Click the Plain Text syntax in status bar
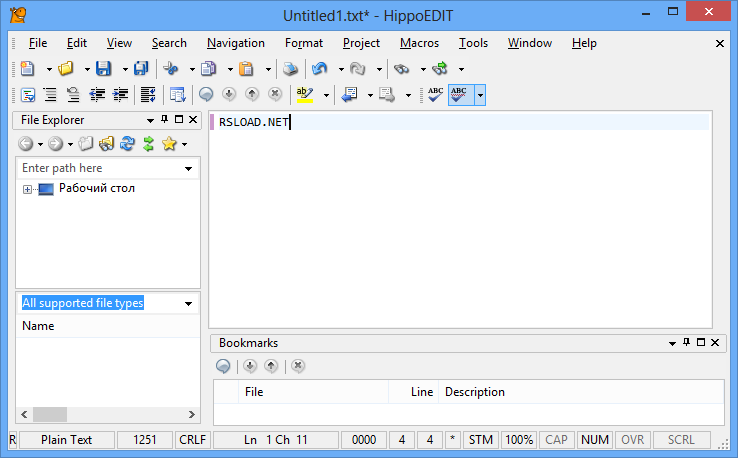This screenshot has width=738, height=458. (66, 440)
